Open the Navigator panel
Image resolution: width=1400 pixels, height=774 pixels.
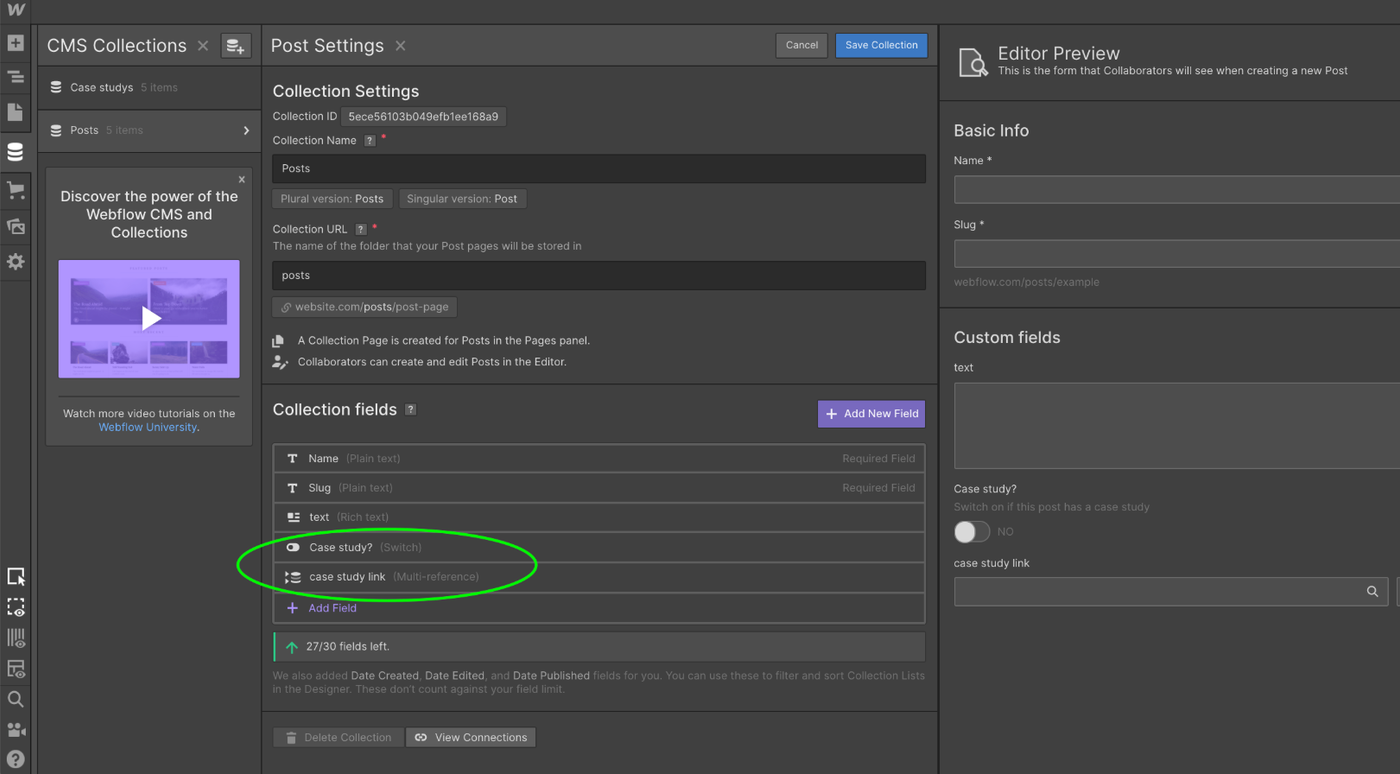(x=15, y=77)
